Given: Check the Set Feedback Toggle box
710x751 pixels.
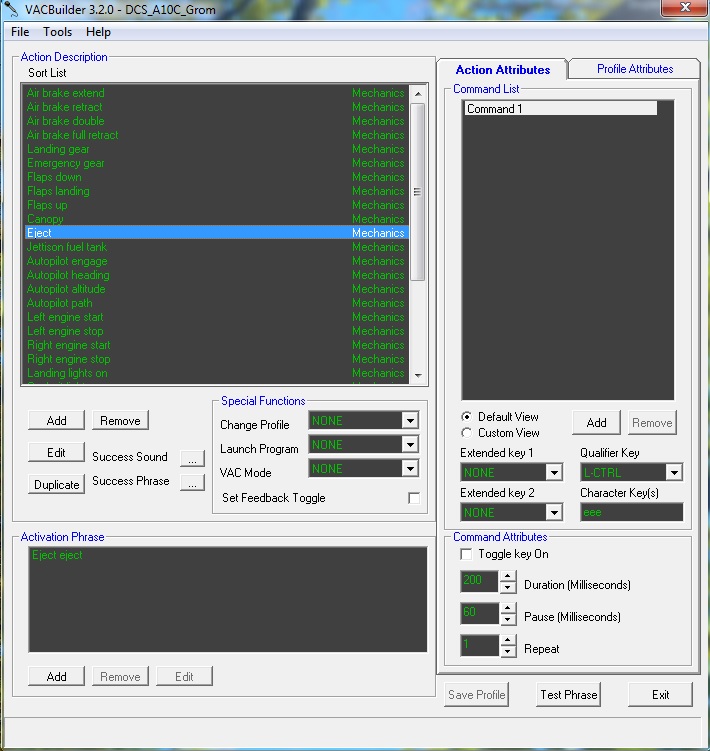Looking at the screenshot, I should pyautogui.click(x=414, y=498).
